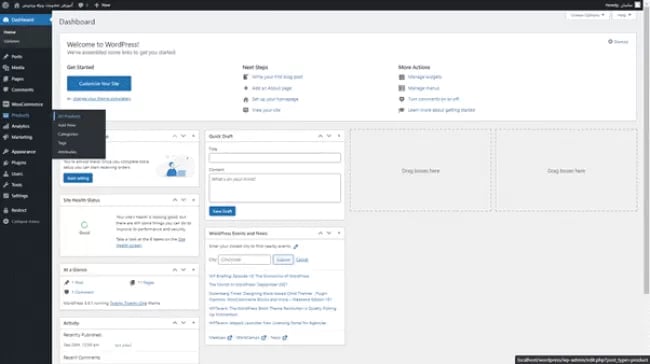Click the Turn comments on or off link
The width and height of the screenshot is (650, 364).
click(433, 99)
